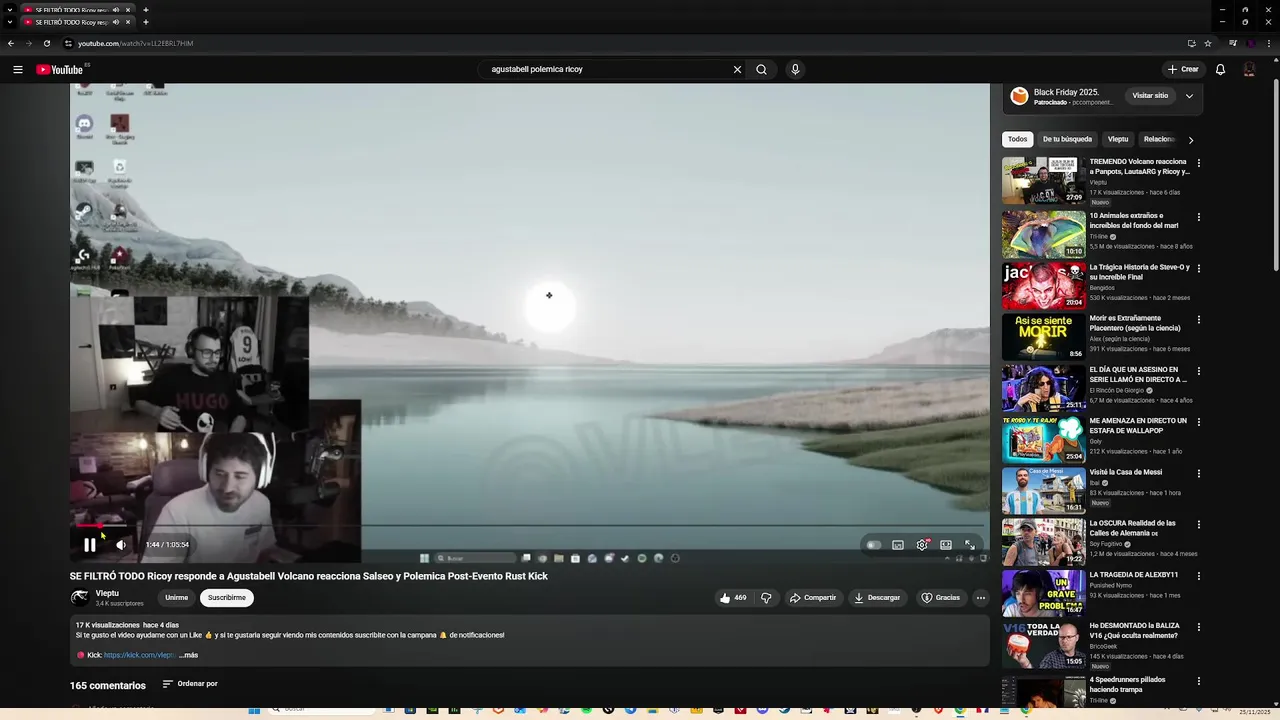Clear the search box with the X
1280x720 pixels.
737,69
